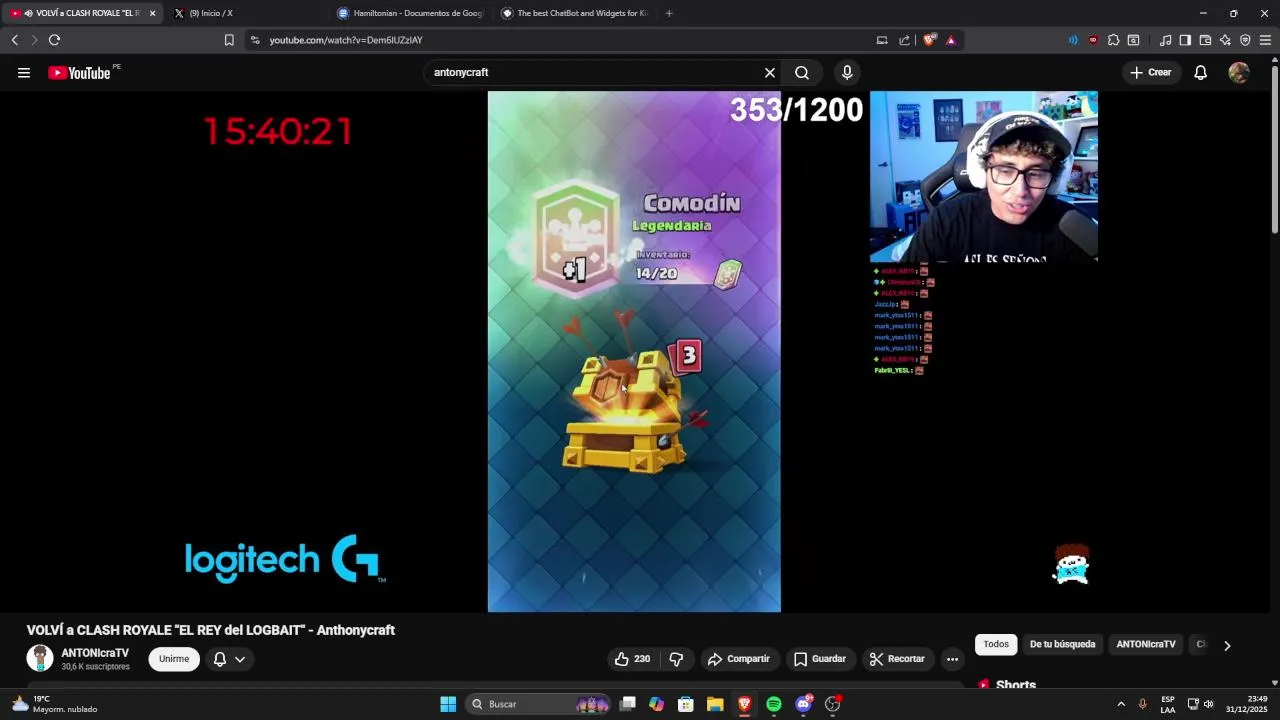Screen dimensions: 1280x720
Task: Bookmark this page in the address bar
Action: 229,40
